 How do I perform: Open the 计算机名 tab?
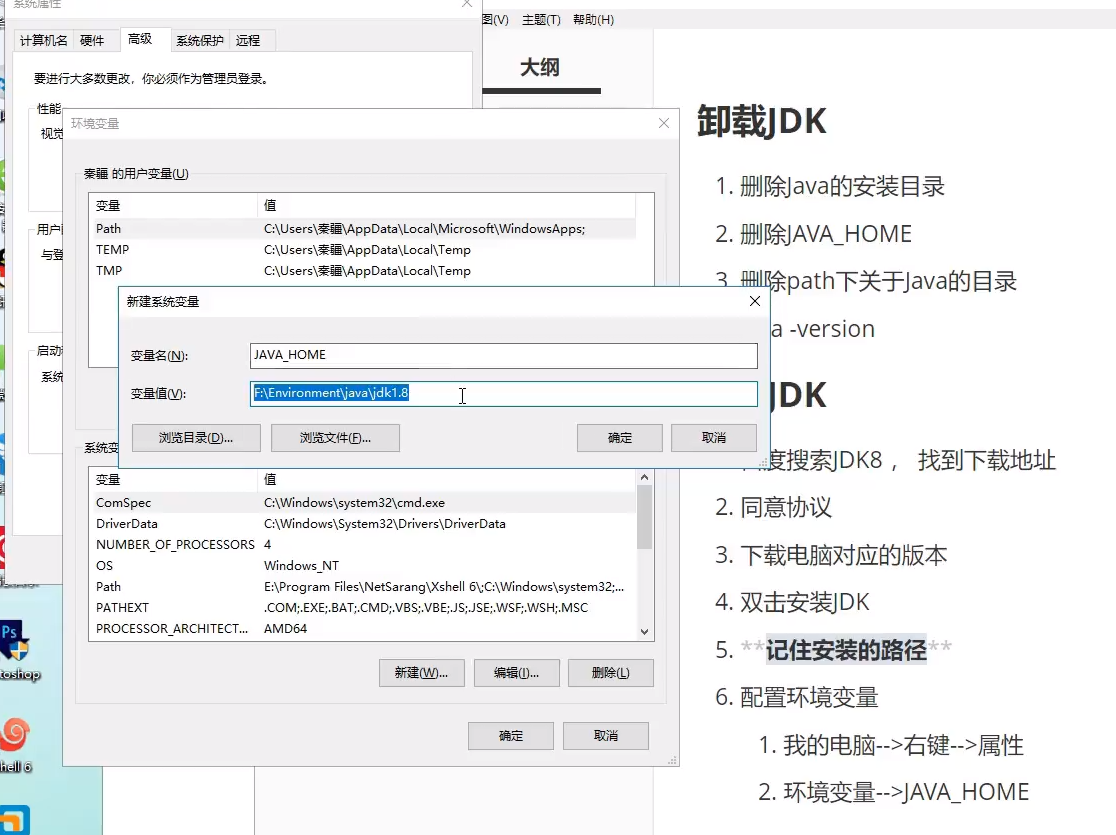43,41
